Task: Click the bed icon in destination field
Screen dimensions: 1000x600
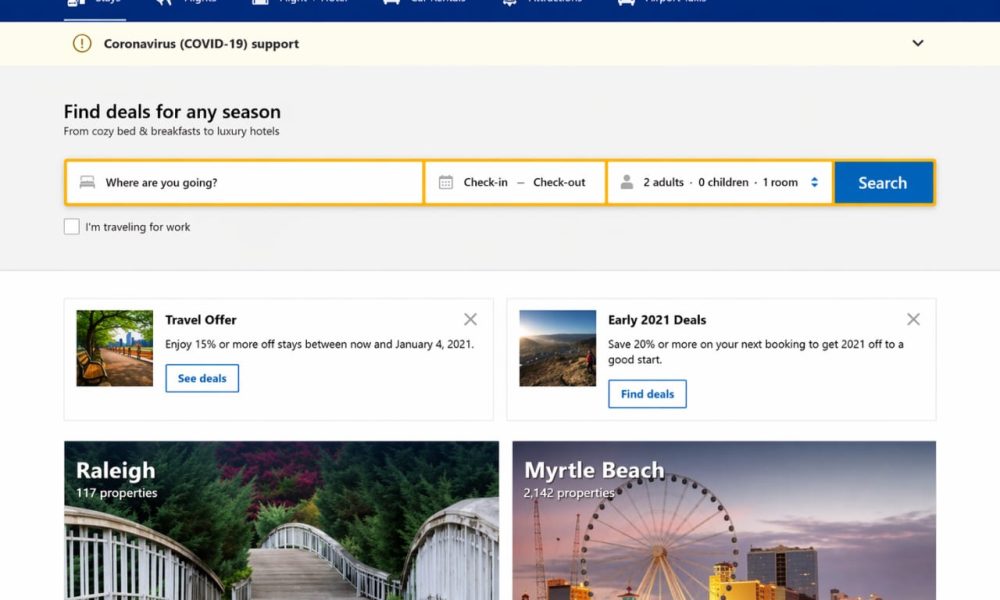Action: [87, 183]
